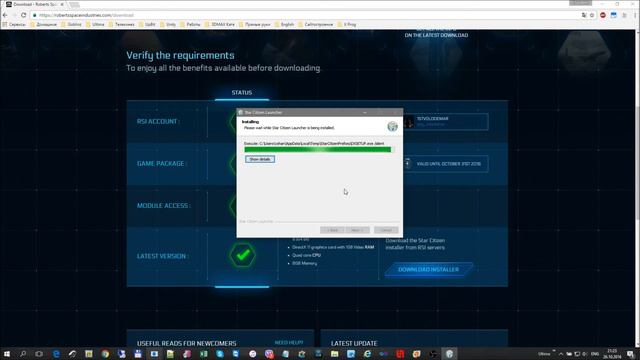
Task: Click the disabled Back button in installer
Action: pyautogui.click(x=332, y=230)
